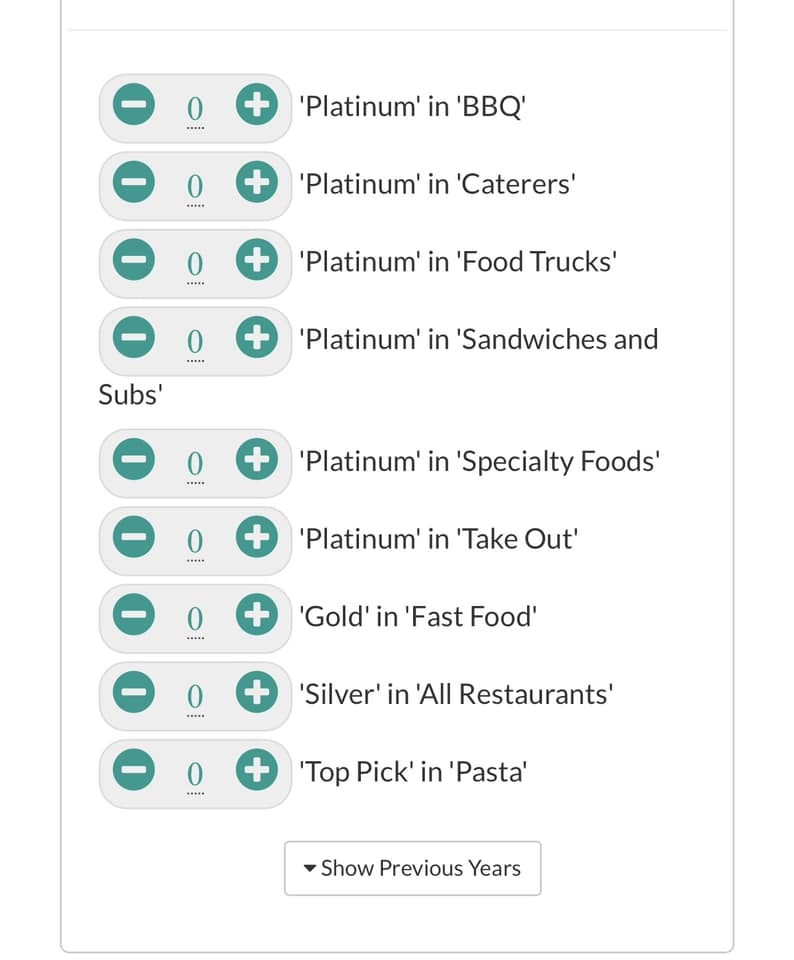Screen dimensions: 794x960
Task: Expand Show Previous Years dropdown
Action: coord(413,868)
